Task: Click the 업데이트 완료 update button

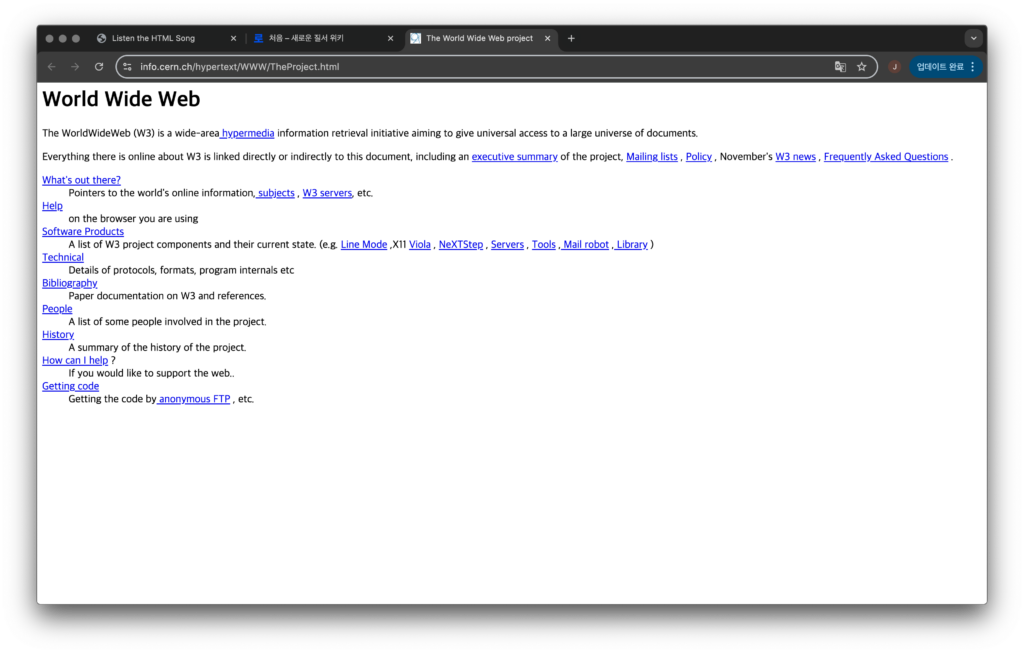Action: point(939,67)
